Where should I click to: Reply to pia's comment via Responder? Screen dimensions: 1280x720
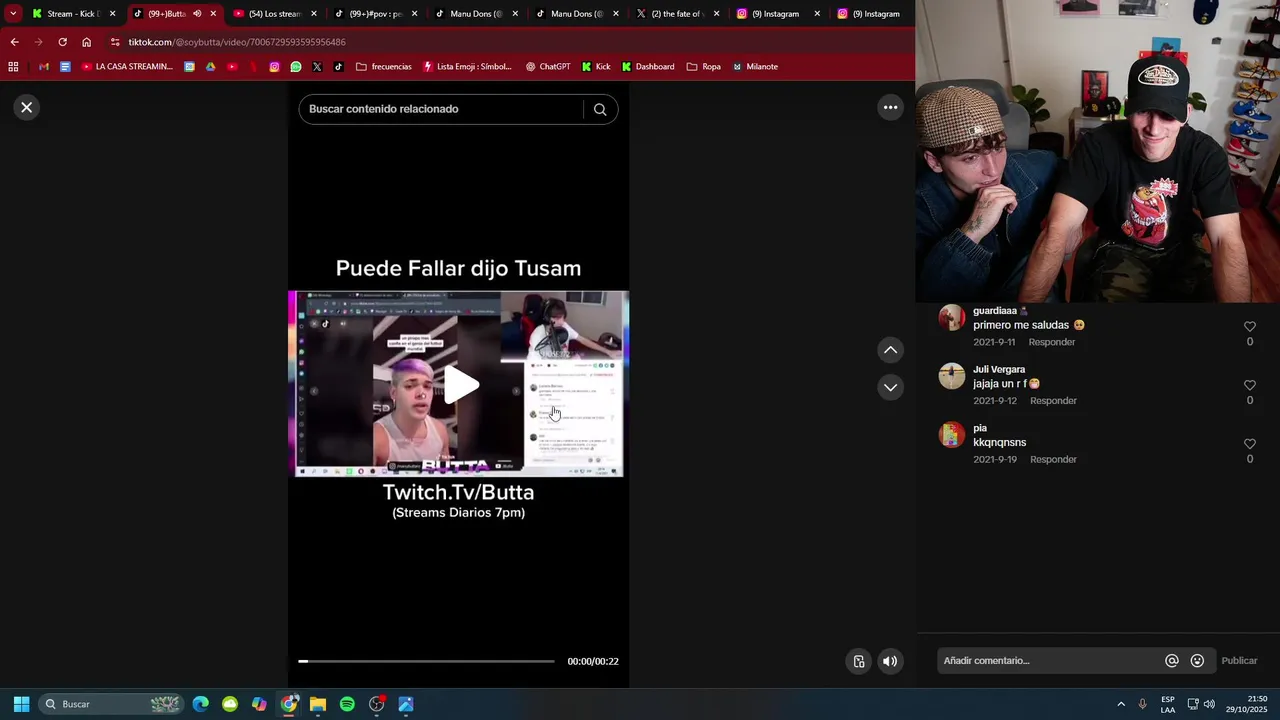coord(1053,460)
